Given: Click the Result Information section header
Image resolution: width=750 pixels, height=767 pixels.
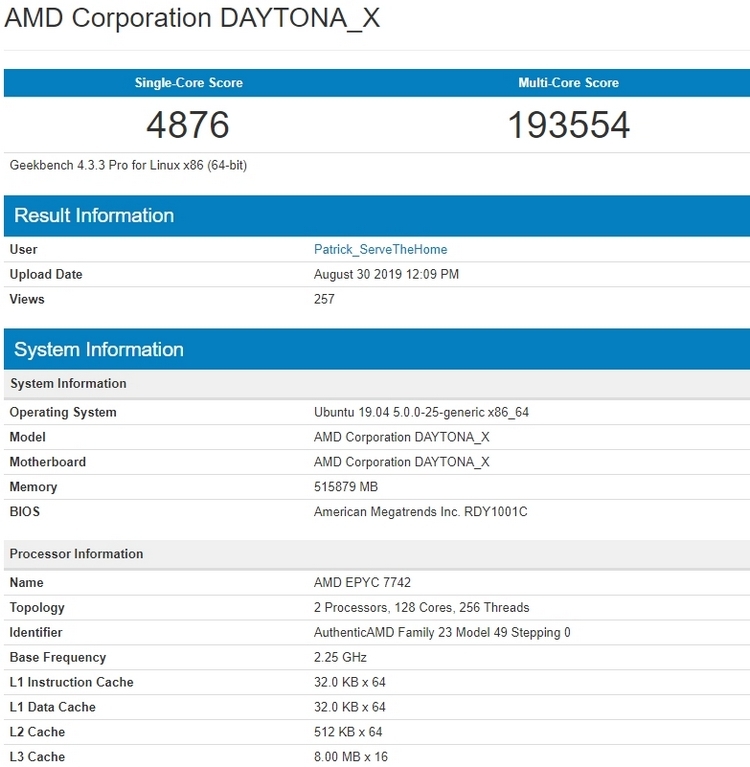Looking at the screenshot, I should 94,216.
